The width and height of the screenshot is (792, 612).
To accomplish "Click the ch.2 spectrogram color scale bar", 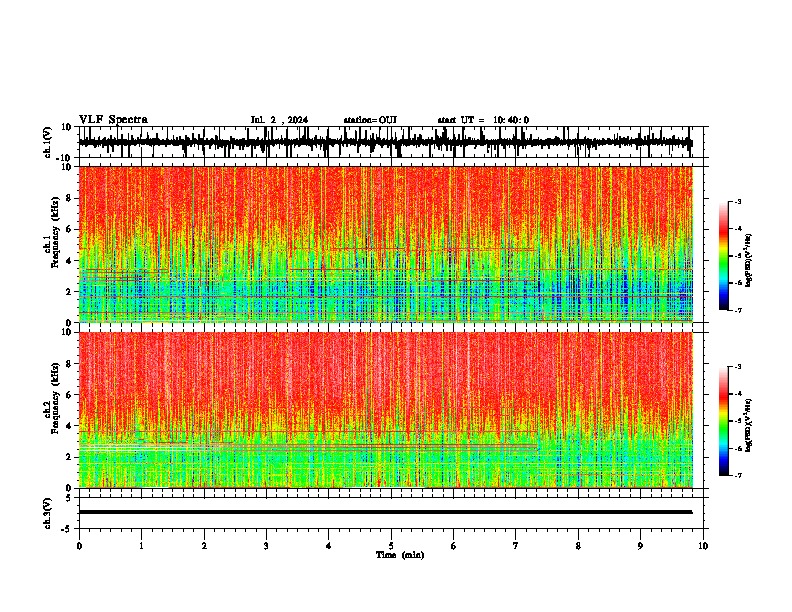I will (x=724, y=421).
